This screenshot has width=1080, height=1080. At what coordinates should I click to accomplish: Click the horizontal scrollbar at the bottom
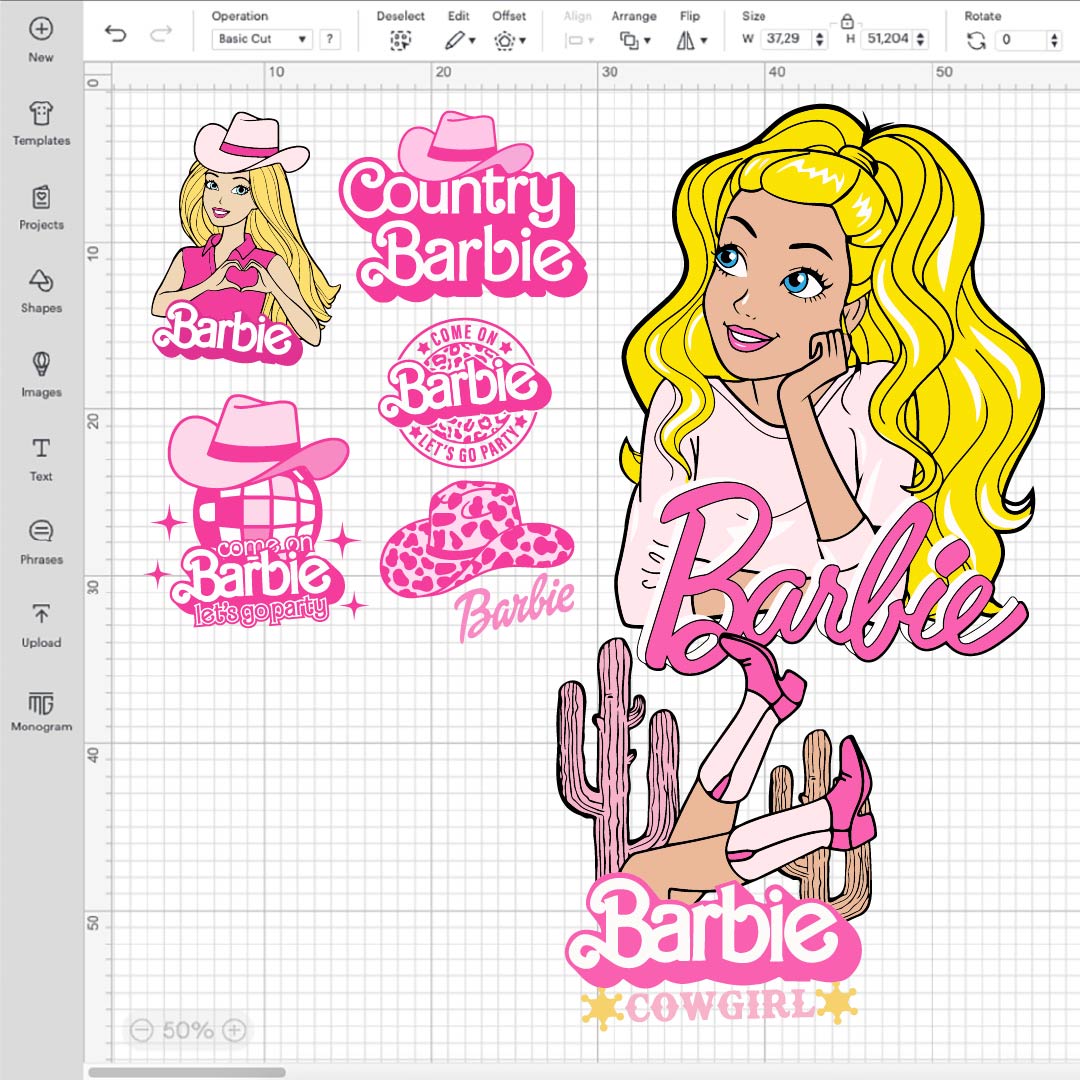(186, 1072)
